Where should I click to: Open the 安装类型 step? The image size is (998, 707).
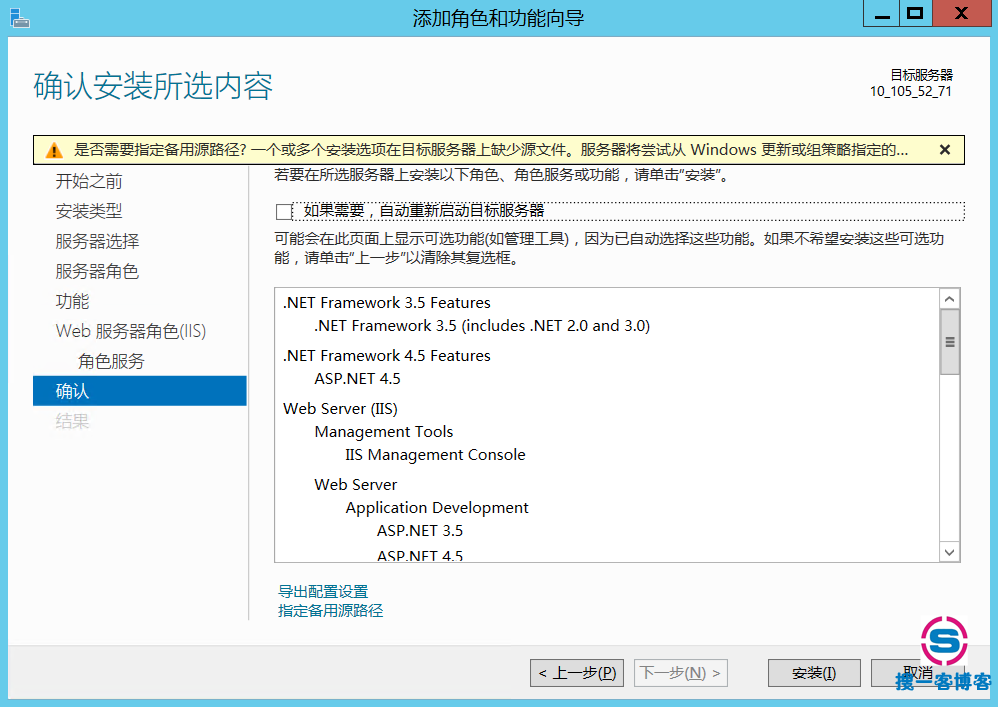[89, 211]
